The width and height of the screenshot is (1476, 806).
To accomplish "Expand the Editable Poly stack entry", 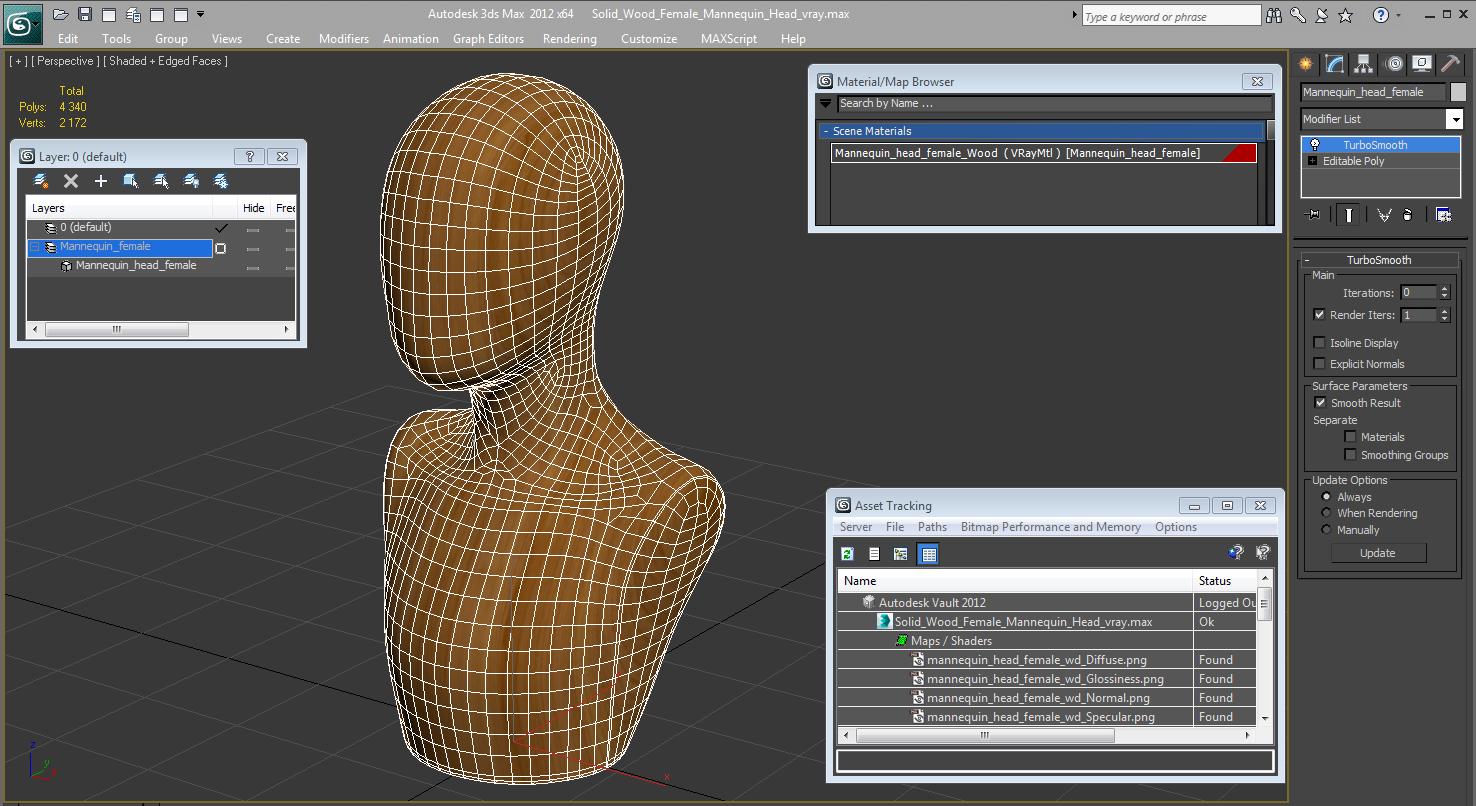I will (1313, 161).
